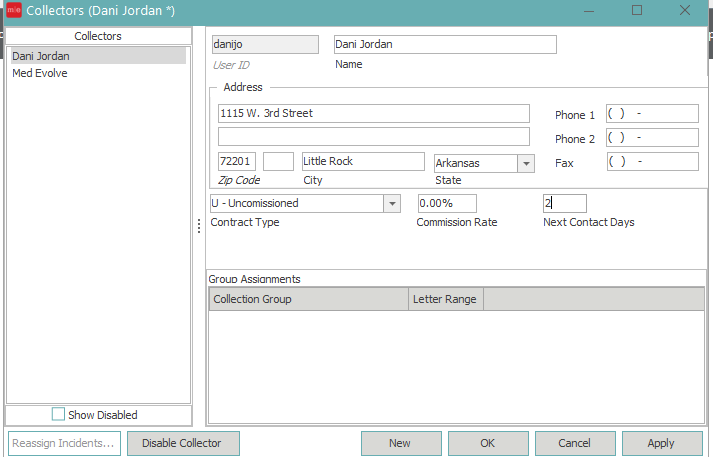
Task: Click the Next Contact Days field
Action: pos(564,203)
